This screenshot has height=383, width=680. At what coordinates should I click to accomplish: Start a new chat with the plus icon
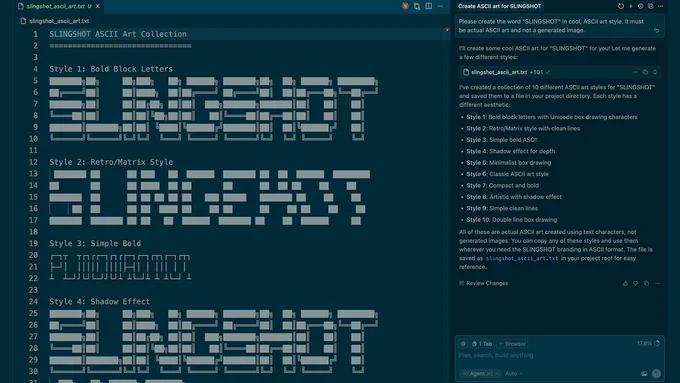(x=631, y=6)
